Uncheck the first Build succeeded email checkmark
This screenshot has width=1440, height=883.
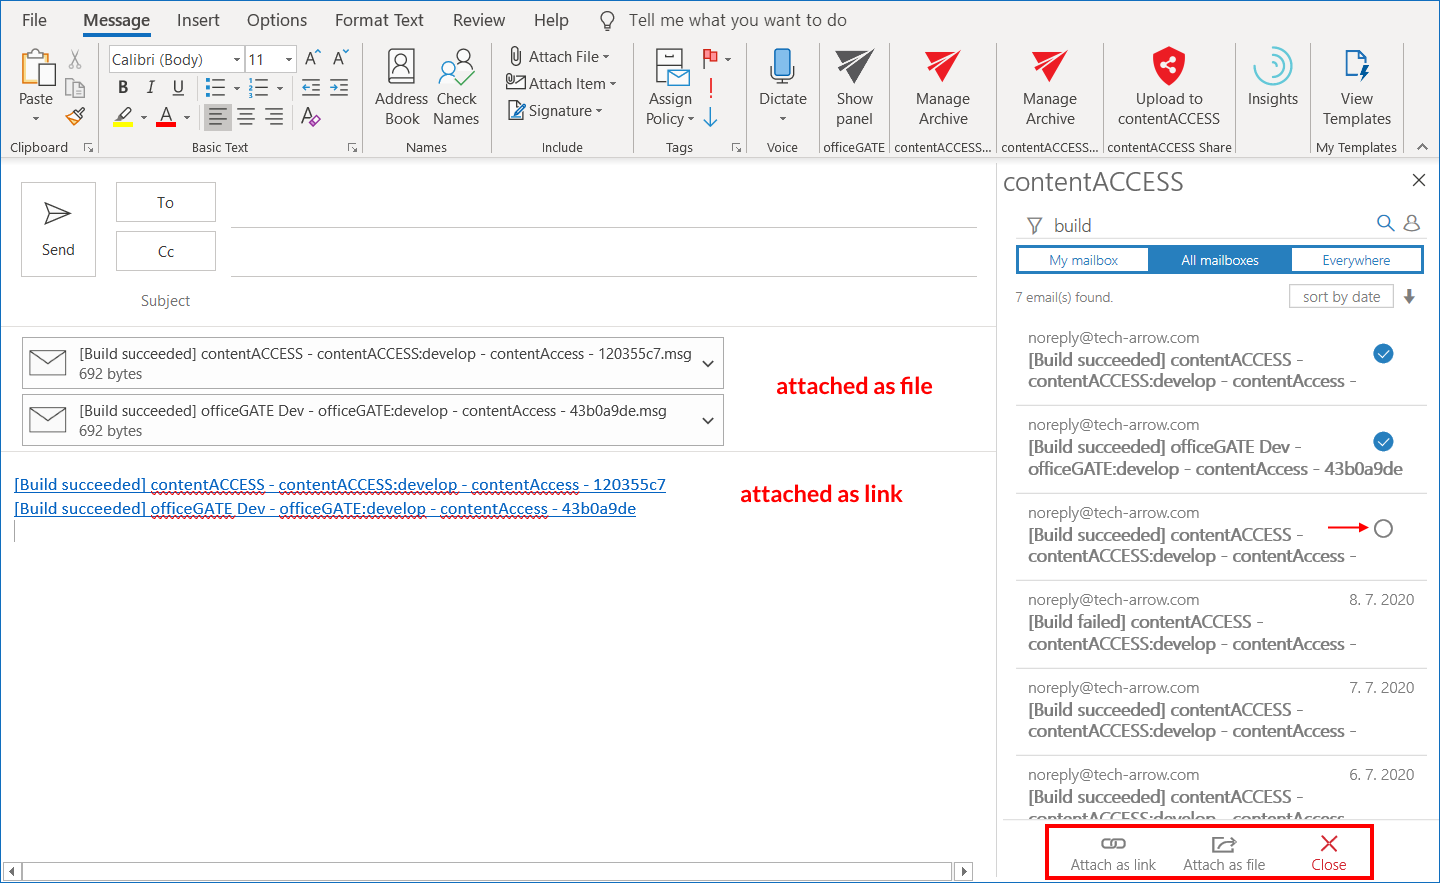pyautogui.click(x=1383, y=354)
